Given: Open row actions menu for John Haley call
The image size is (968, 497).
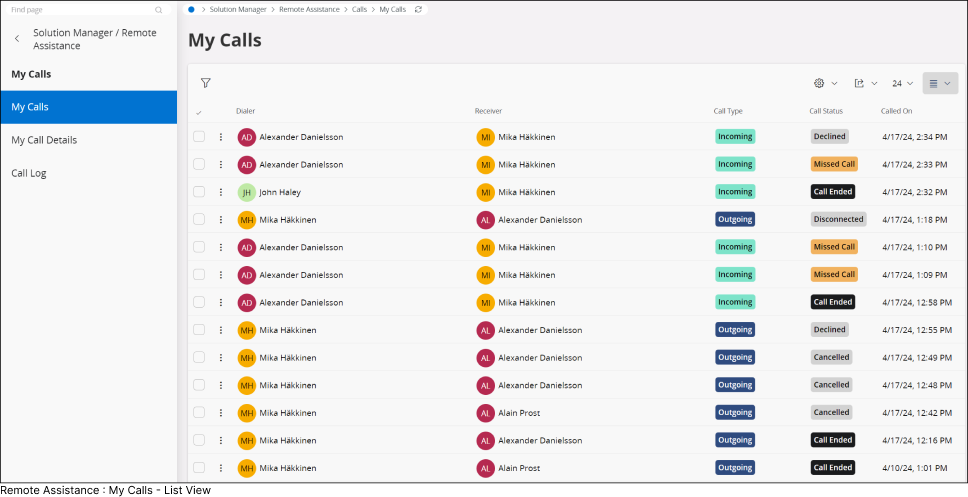Looking at the screenshot, I should pos(221,192).
